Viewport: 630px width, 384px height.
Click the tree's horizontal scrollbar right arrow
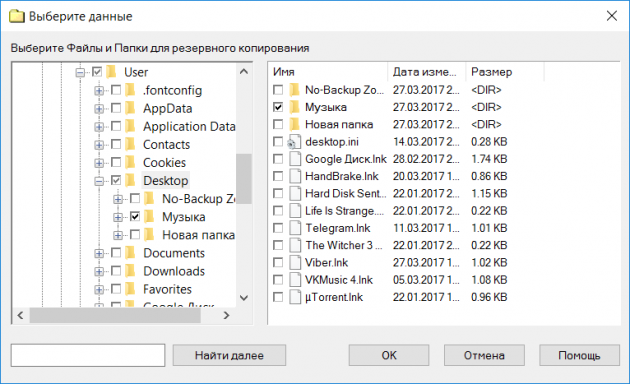click(227, 316)
